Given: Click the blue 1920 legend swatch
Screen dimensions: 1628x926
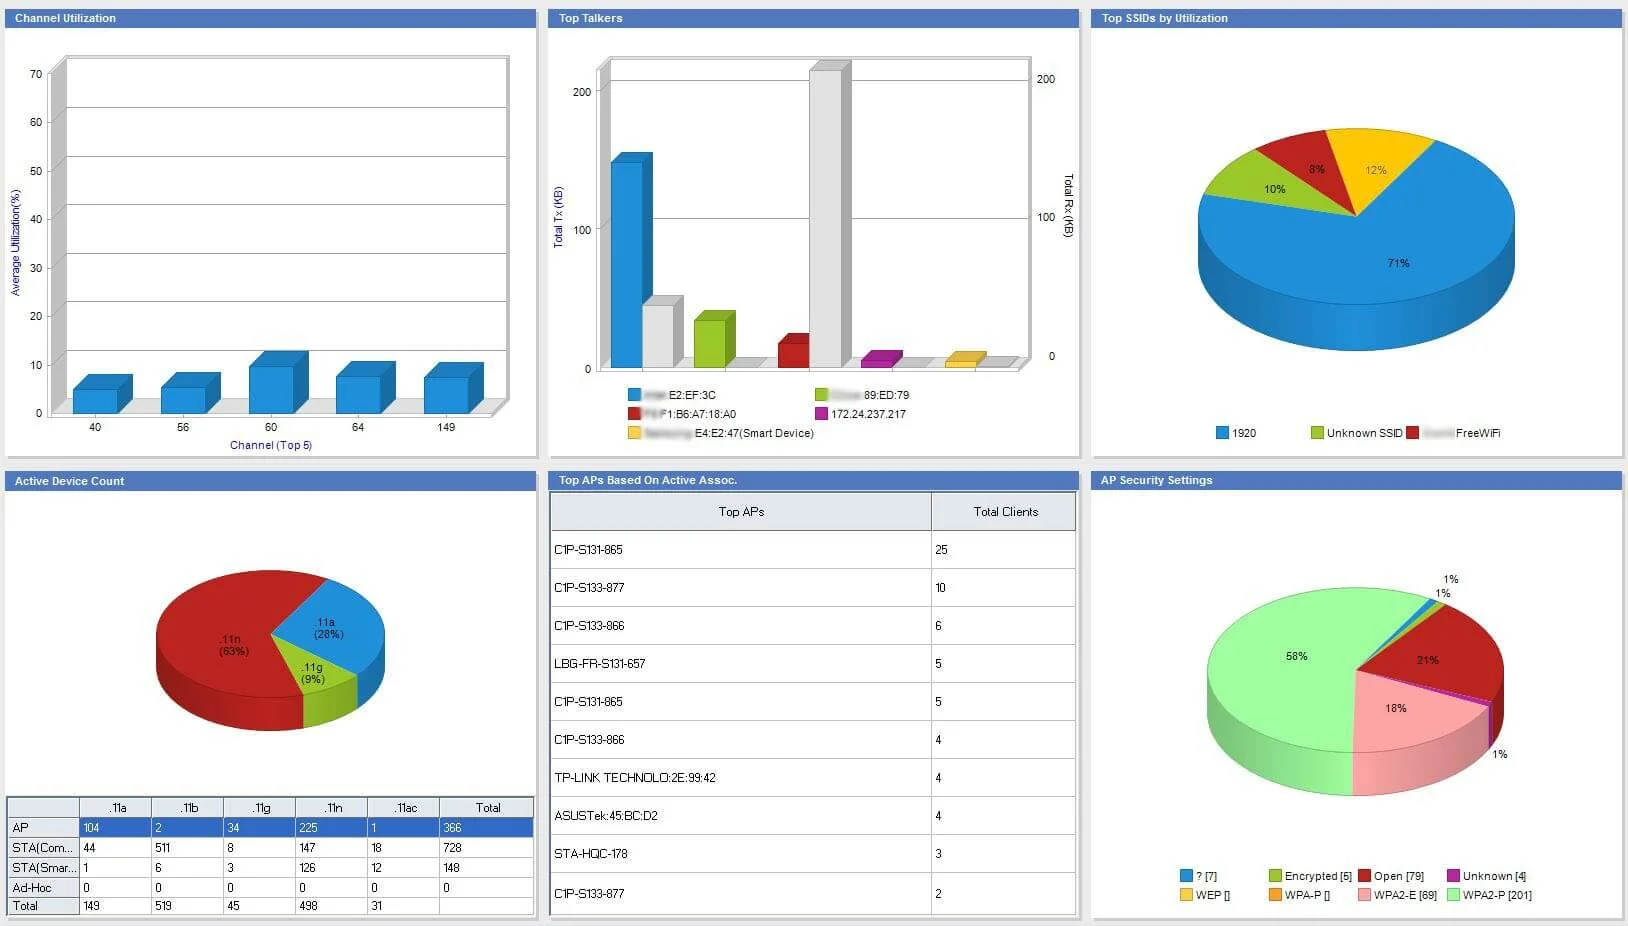Looking at the screenshot, I should coord(1222,433).
